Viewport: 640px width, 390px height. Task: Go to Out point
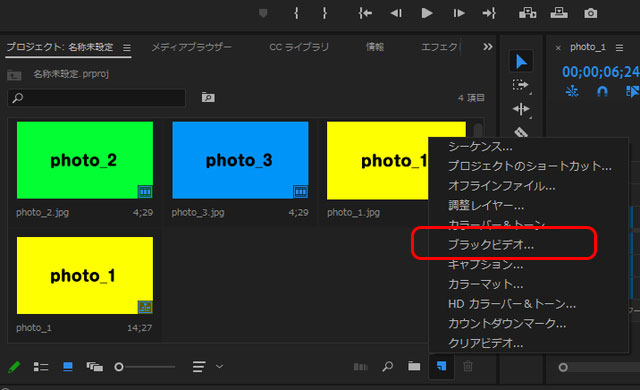coord(489,13)
